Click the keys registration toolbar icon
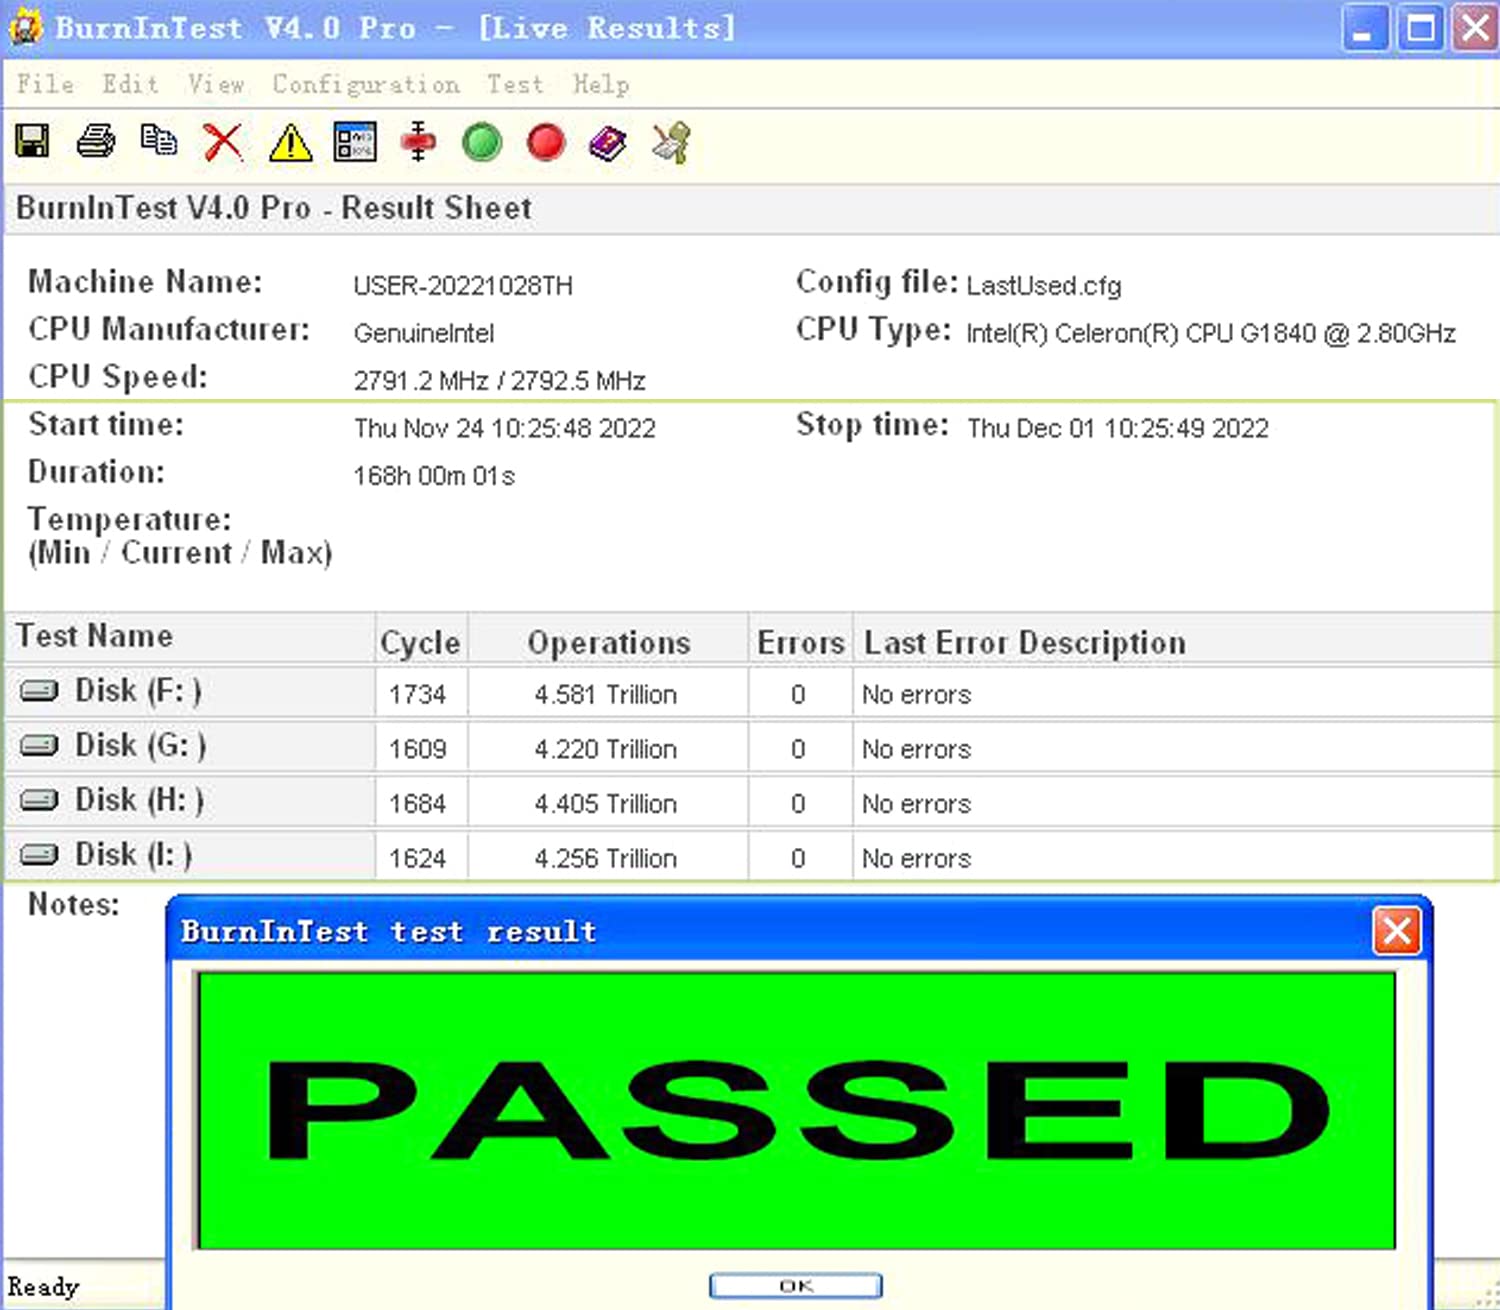This screenshot has width=1500, height=1310. point(671,143)
